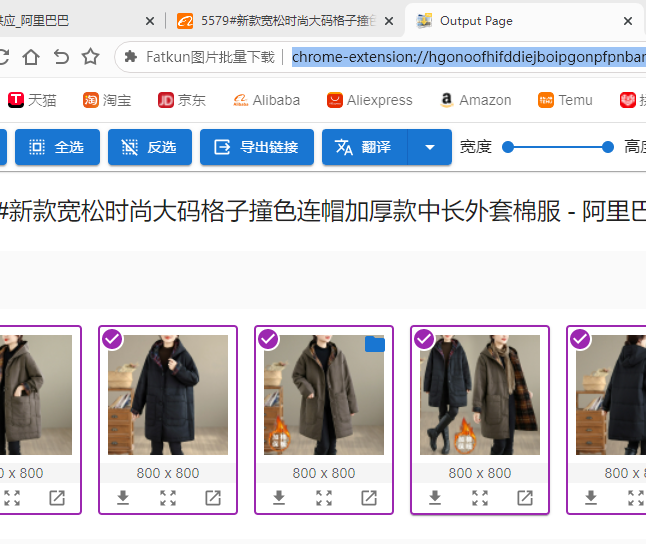Click the blue folder icon on brown coat image
The width and height of the screenshot is (646, 544).
point(374,344)
